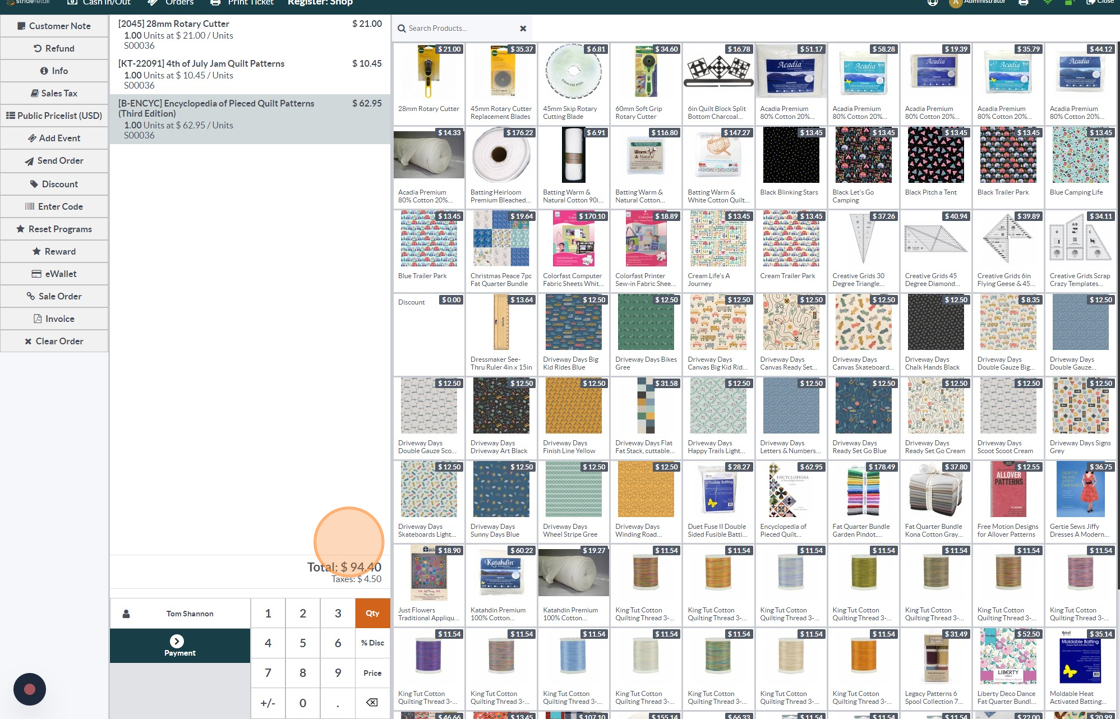Open the Info panel button
1120x719 pixels.
[x=54, y=71]
